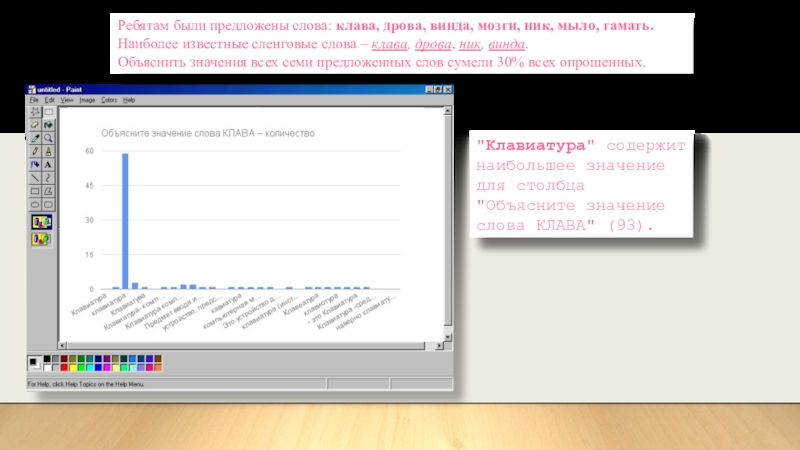
Task: Pick the Ellipse shape tool
Action: 35,203
